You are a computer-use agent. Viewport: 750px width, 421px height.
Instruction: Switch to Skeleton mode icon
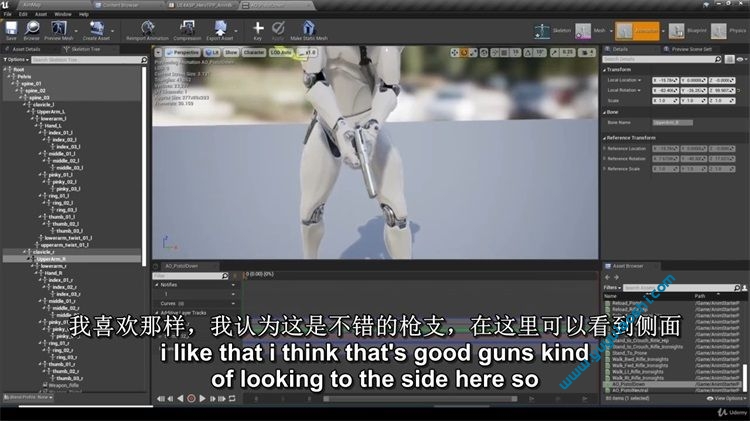coord(542,31)
